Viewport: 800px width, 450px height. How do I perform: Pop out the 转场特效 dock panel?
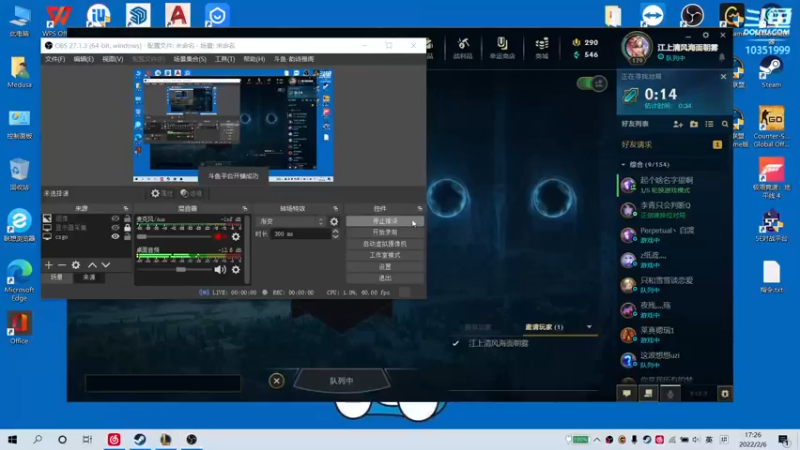[335, 209]
